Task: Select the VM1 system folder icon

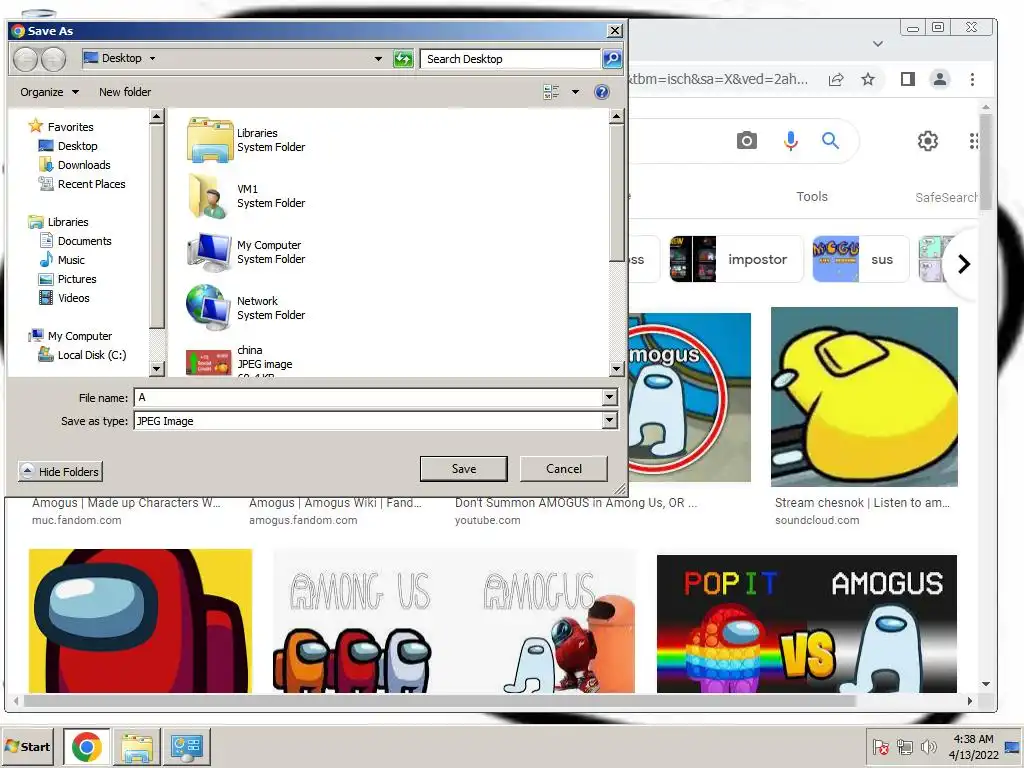Action: tap(210, 196)
